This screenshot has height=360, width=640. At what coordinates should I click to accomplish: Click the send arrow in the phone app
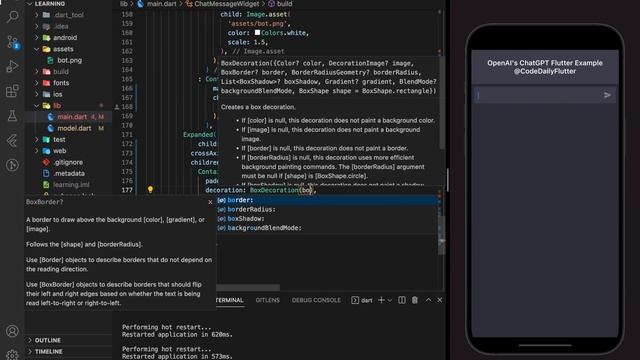(x=607, y=95)
